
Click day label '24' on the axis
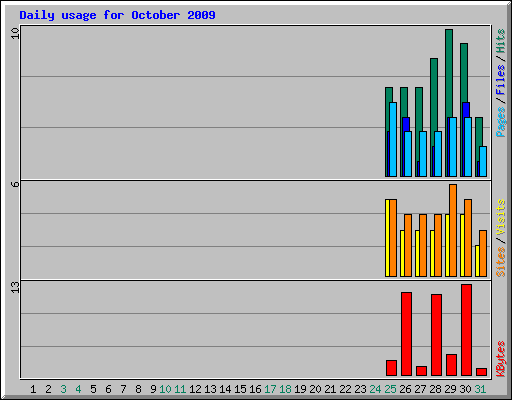[x=375, y=389]
